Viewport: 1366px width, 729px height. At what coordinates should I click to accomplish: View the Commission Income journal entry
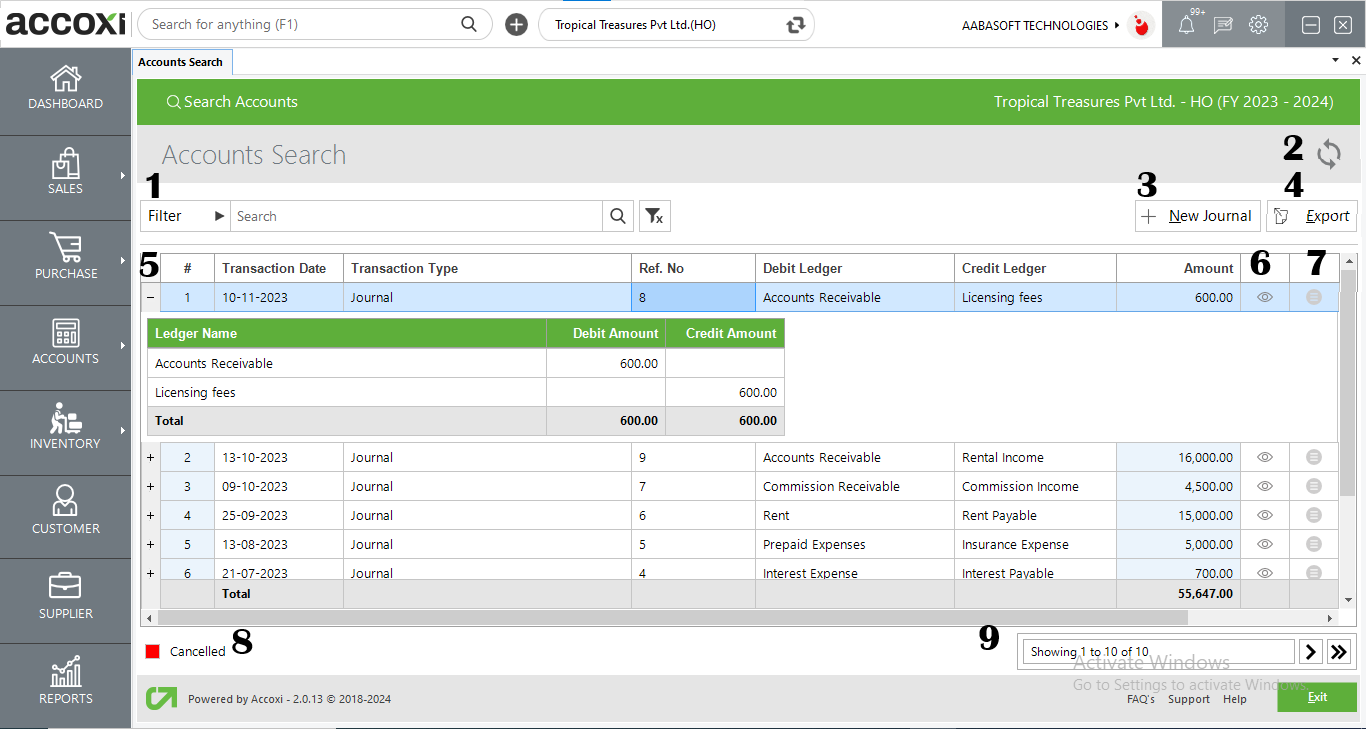[1264, 486]
